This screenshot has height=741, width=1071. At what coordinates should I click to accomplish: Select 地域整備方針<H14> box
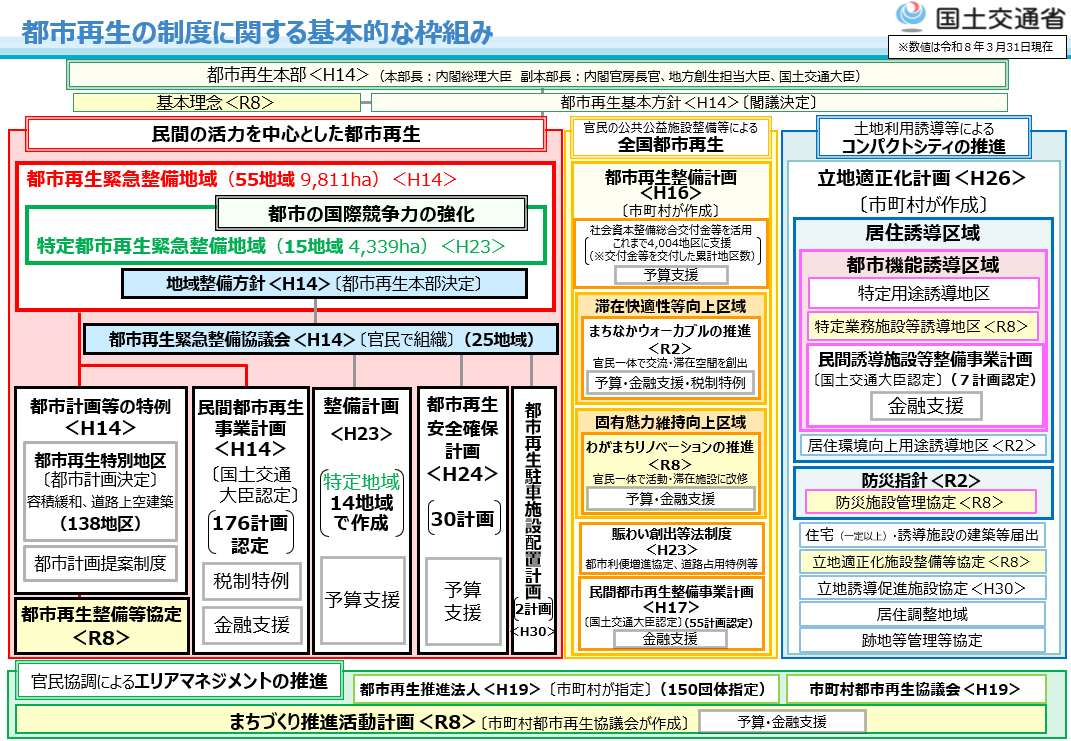click(x=324, y=283)
